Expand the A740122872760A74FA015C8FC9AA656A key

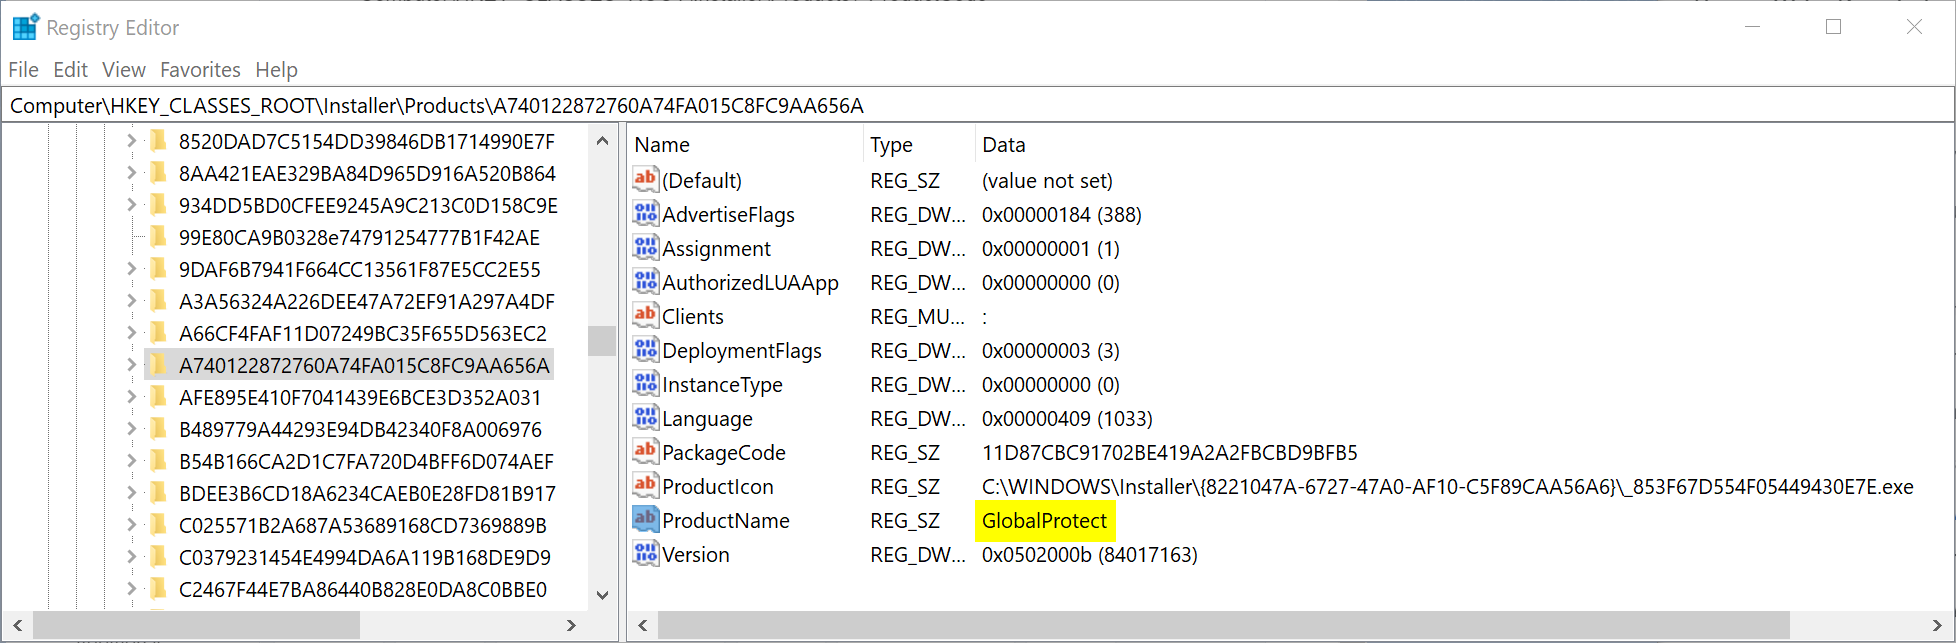point(132,365)
